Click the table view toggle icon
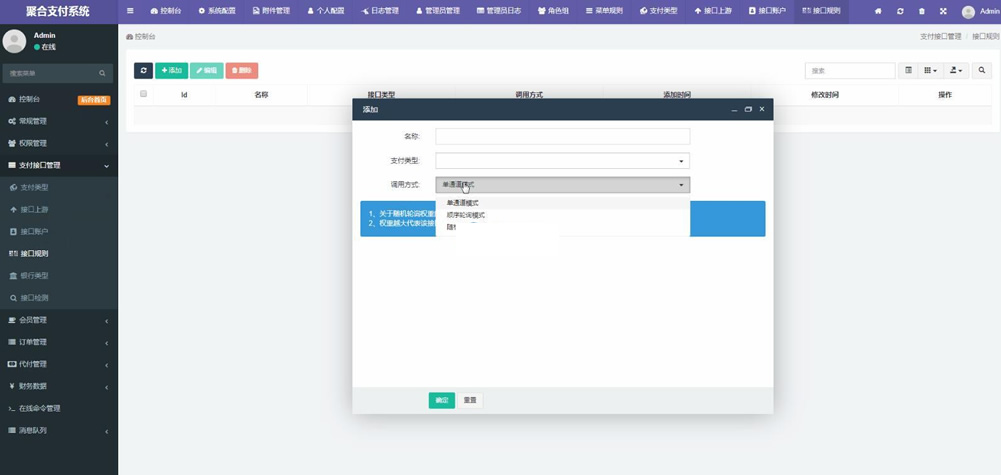 point(908,70)
